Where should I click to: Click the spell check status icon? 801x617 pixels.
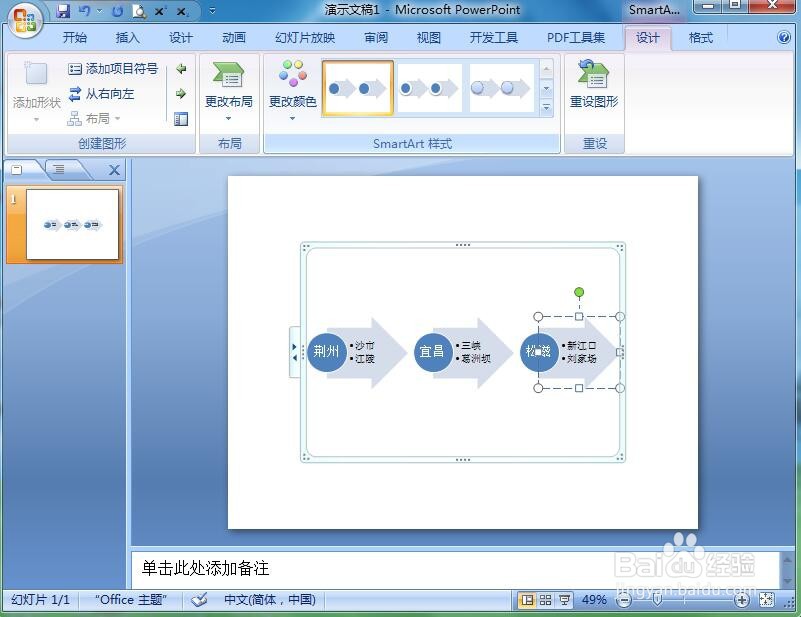click(199, 600)
